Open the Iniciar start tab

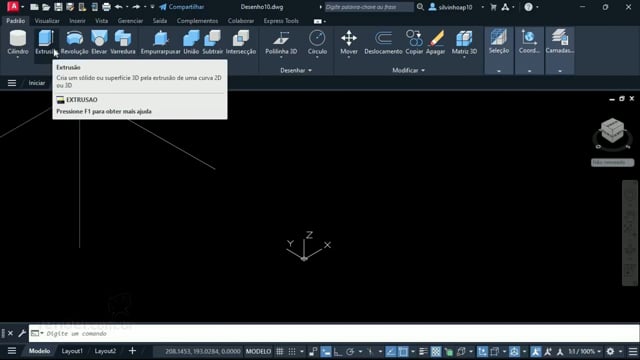point(37,83)
